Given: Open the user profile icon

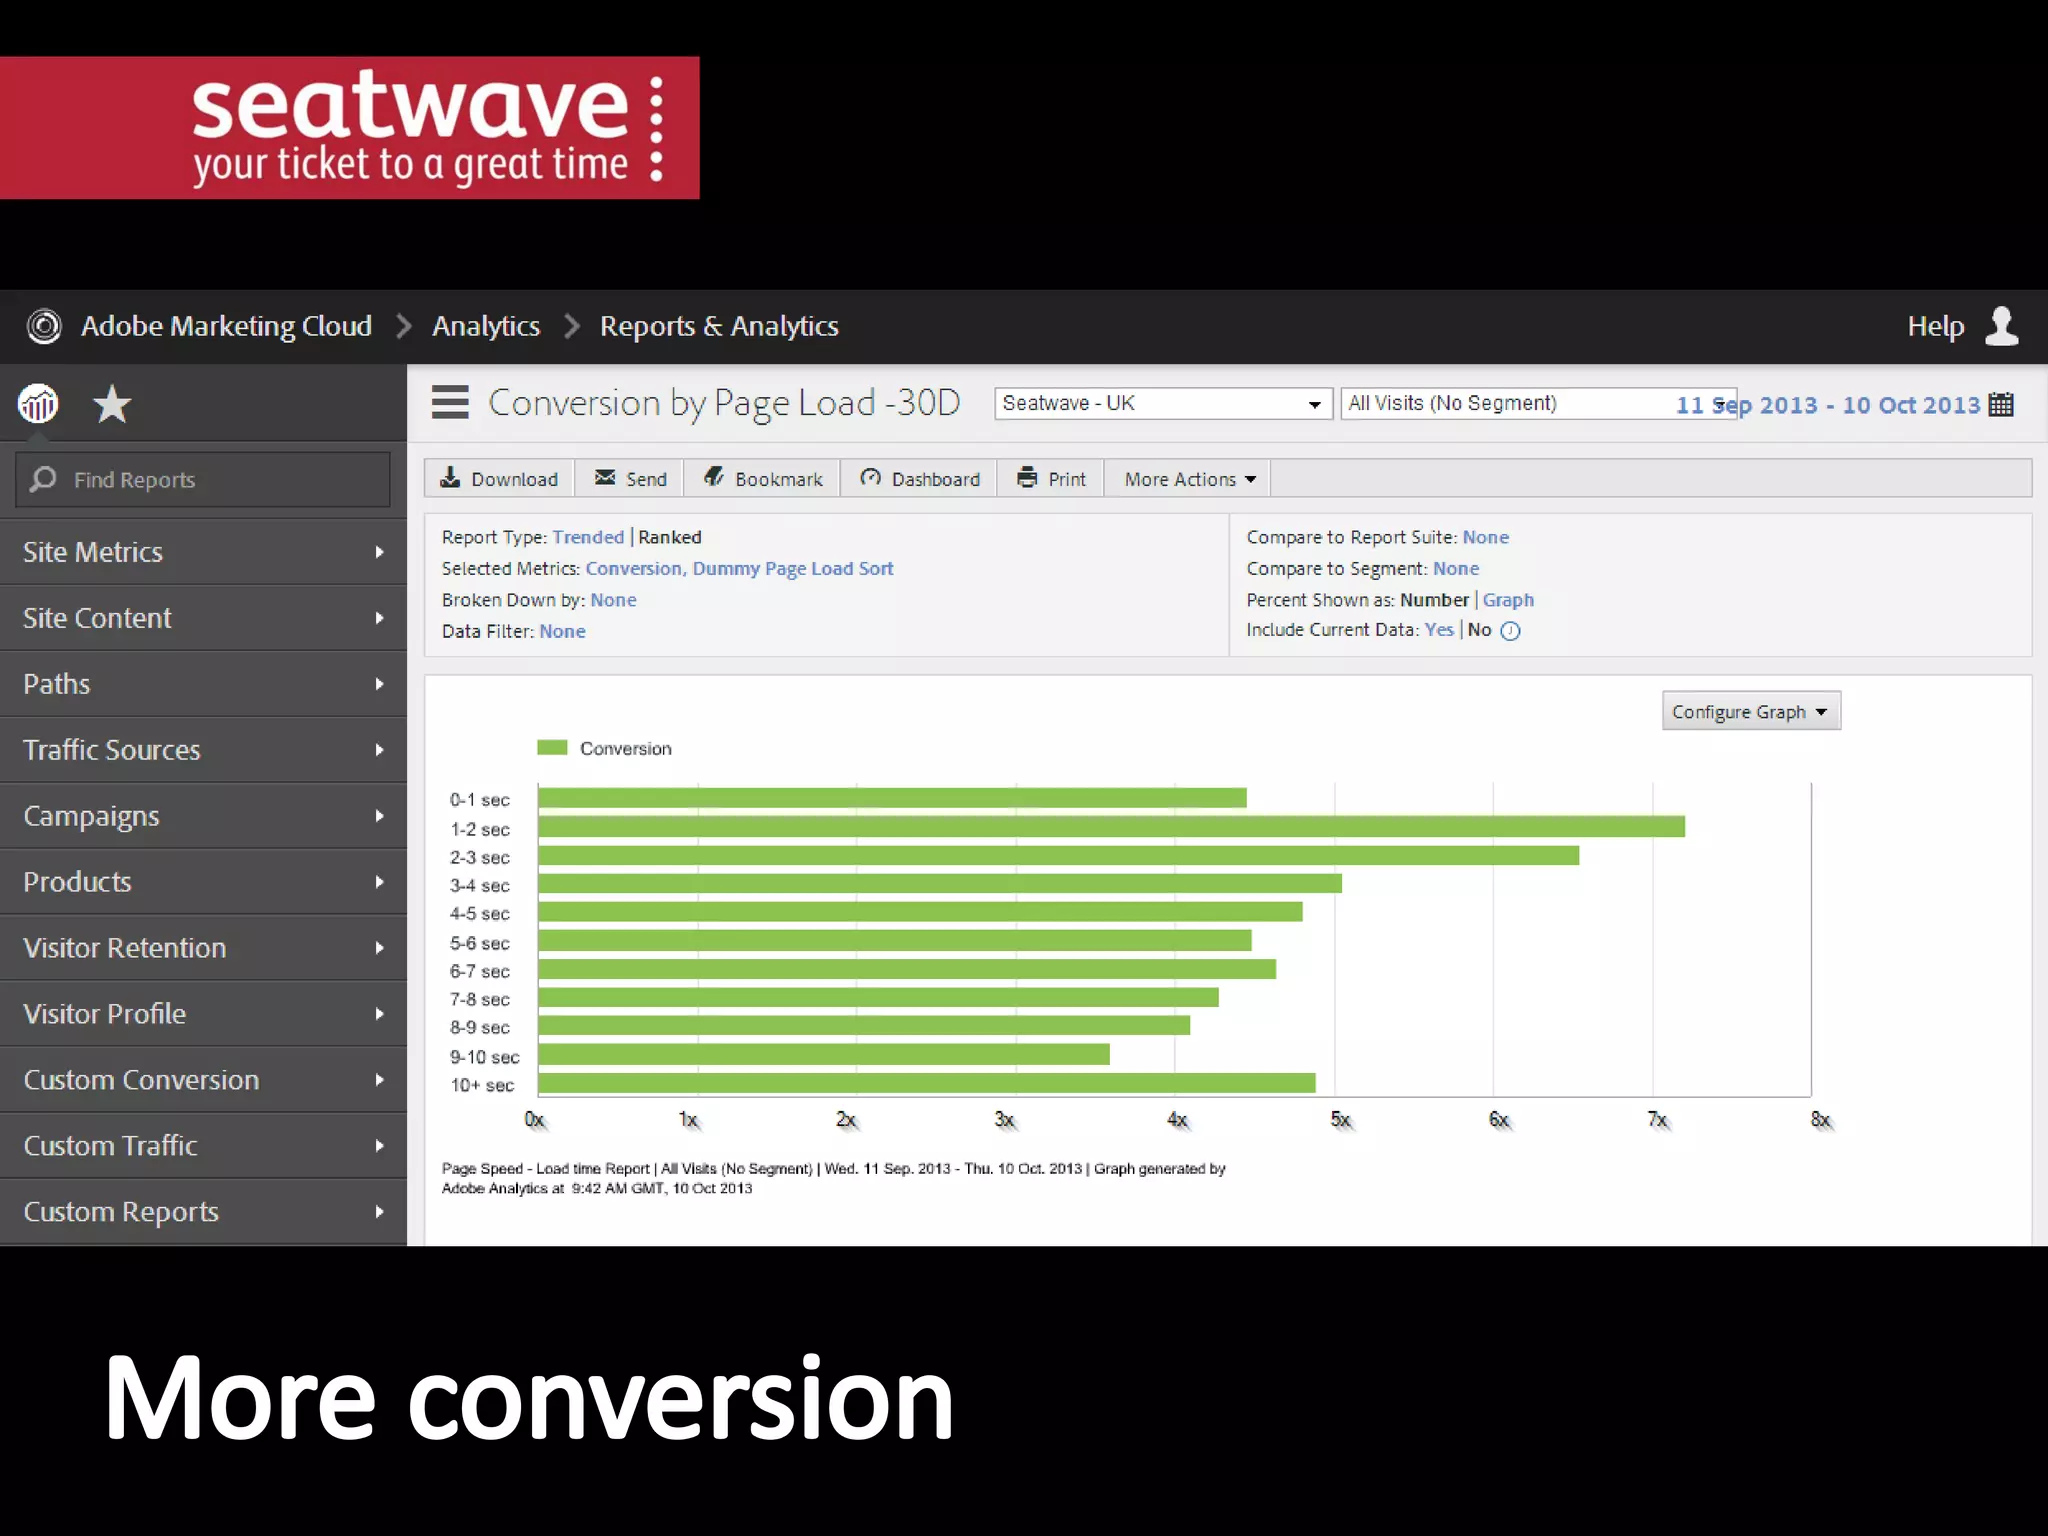Looking at the screenshot, I should coord(2002,326).
